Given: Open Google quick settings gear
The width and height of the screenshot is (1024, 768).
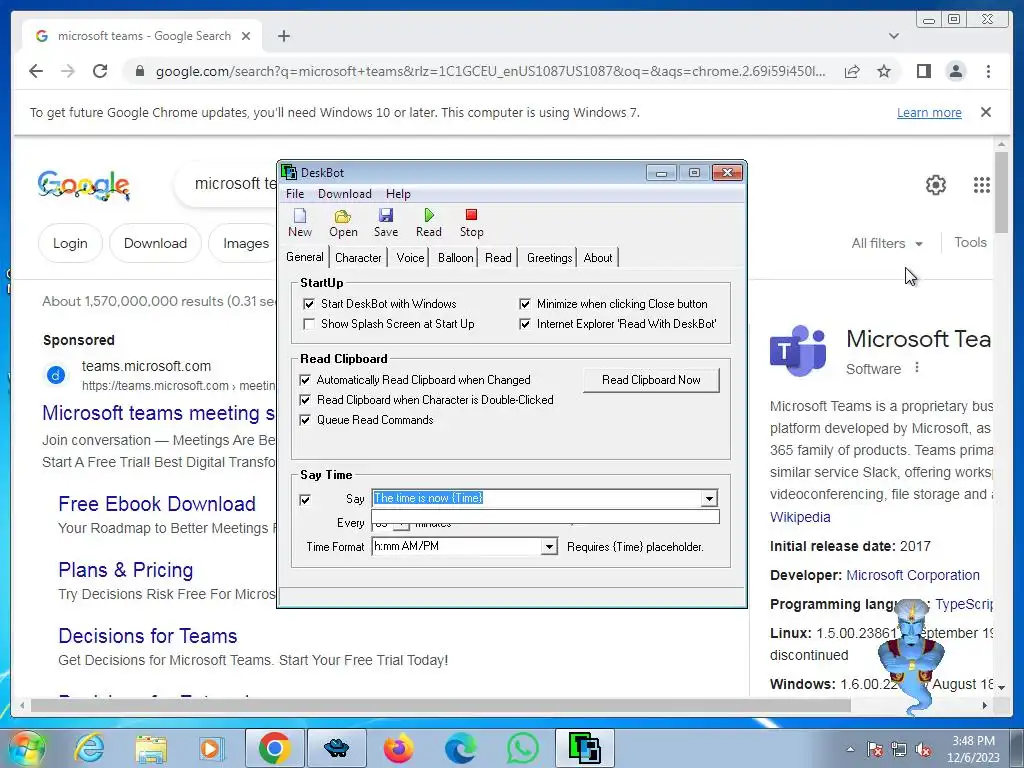Looking at the screenshot, I should coord(936,185).
